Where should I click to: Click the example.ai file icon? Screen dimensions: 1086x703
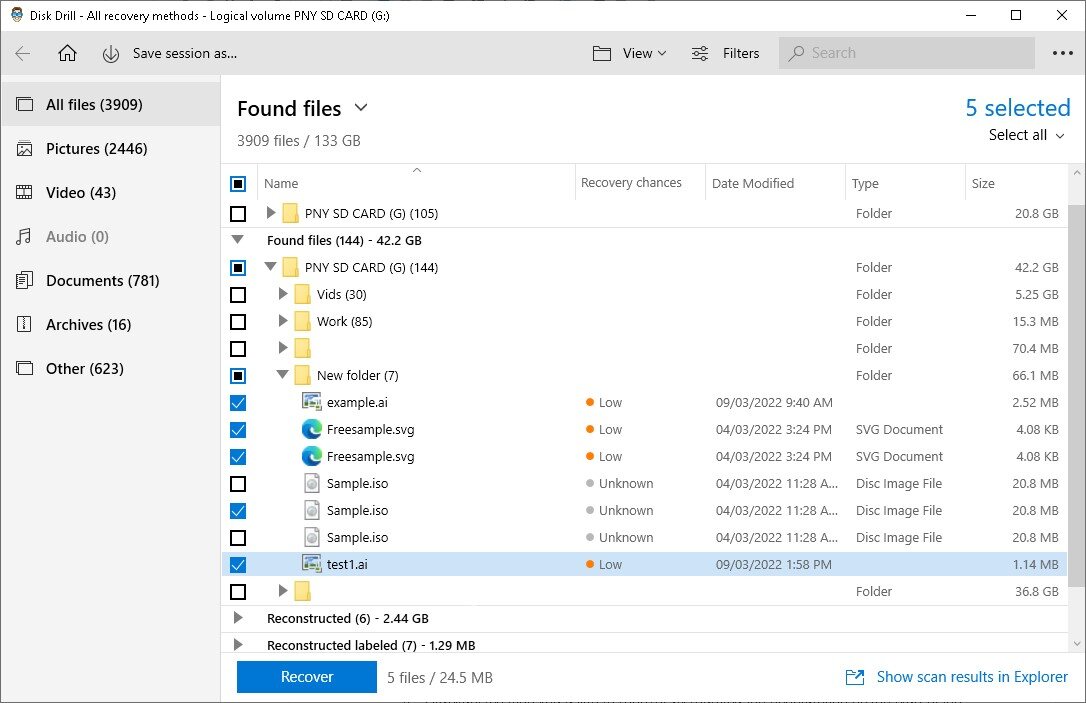click(x=312, y=403)
